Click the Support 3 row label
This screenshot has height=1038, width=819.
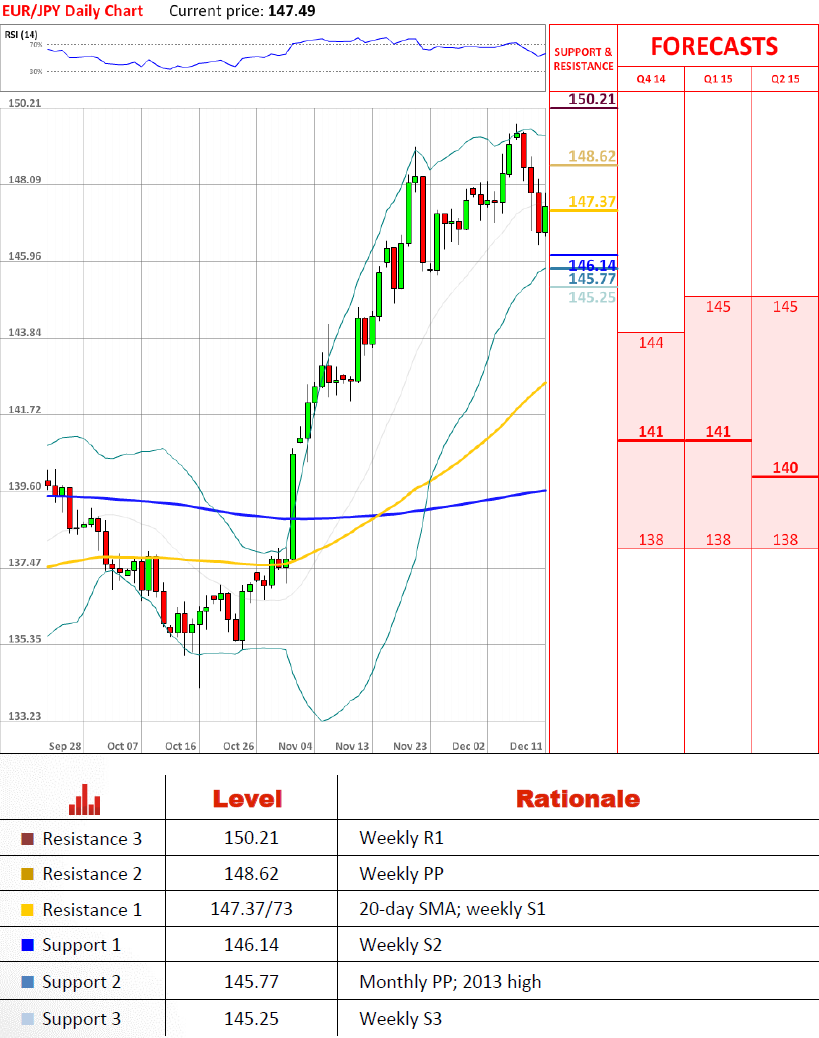[x=81, y=1019]
